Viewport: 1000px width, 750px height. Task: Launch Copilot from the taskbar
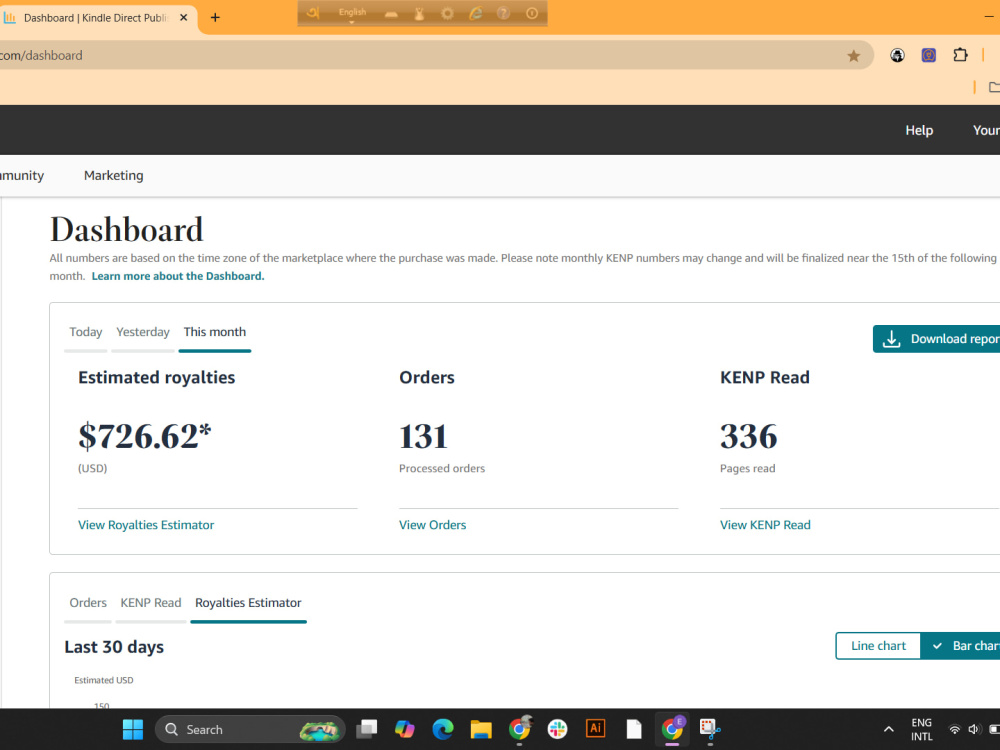tap(404, 729)
